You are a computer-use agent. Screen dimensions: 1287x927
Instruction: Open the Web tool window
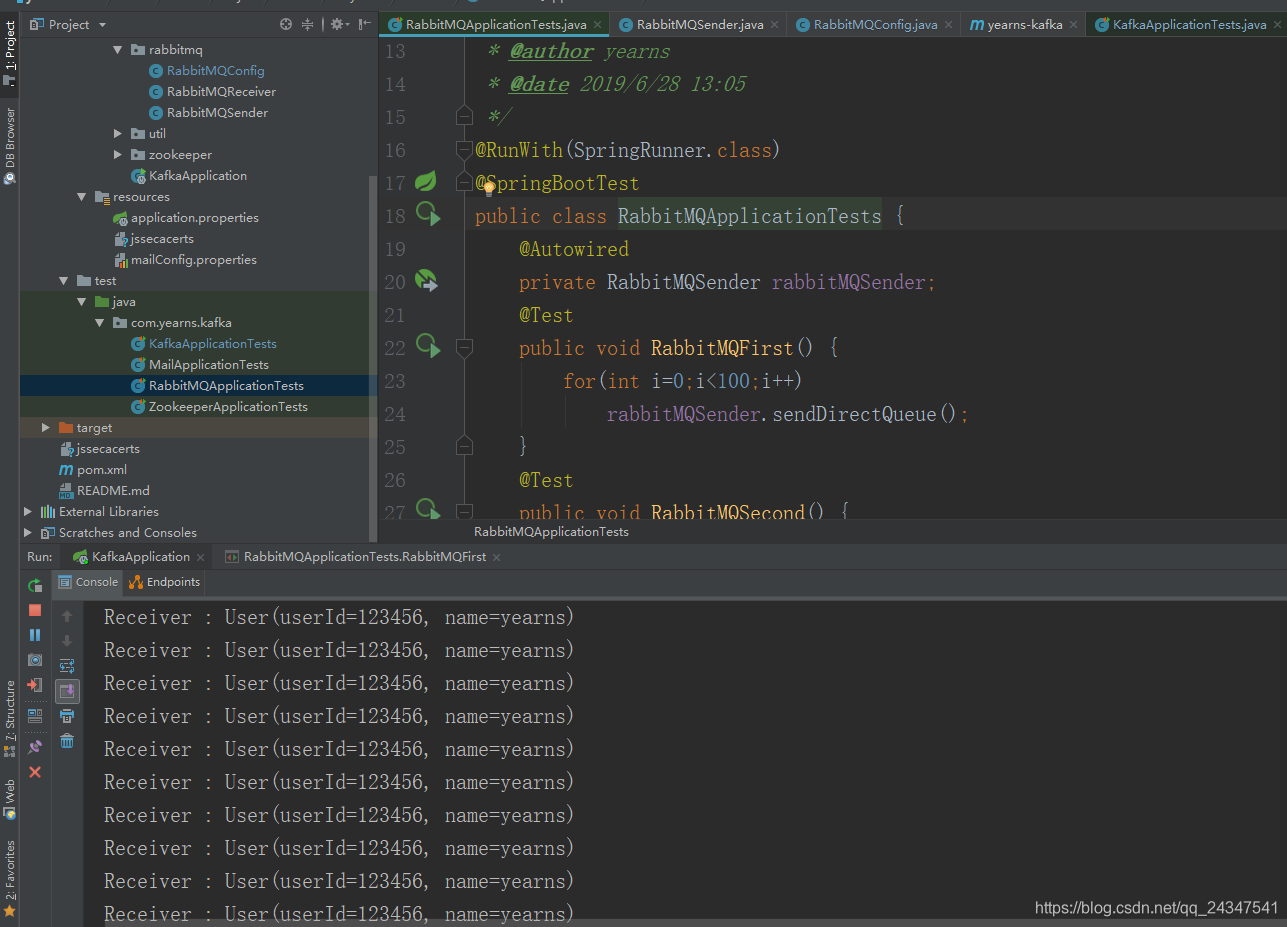tap(9, 798)
